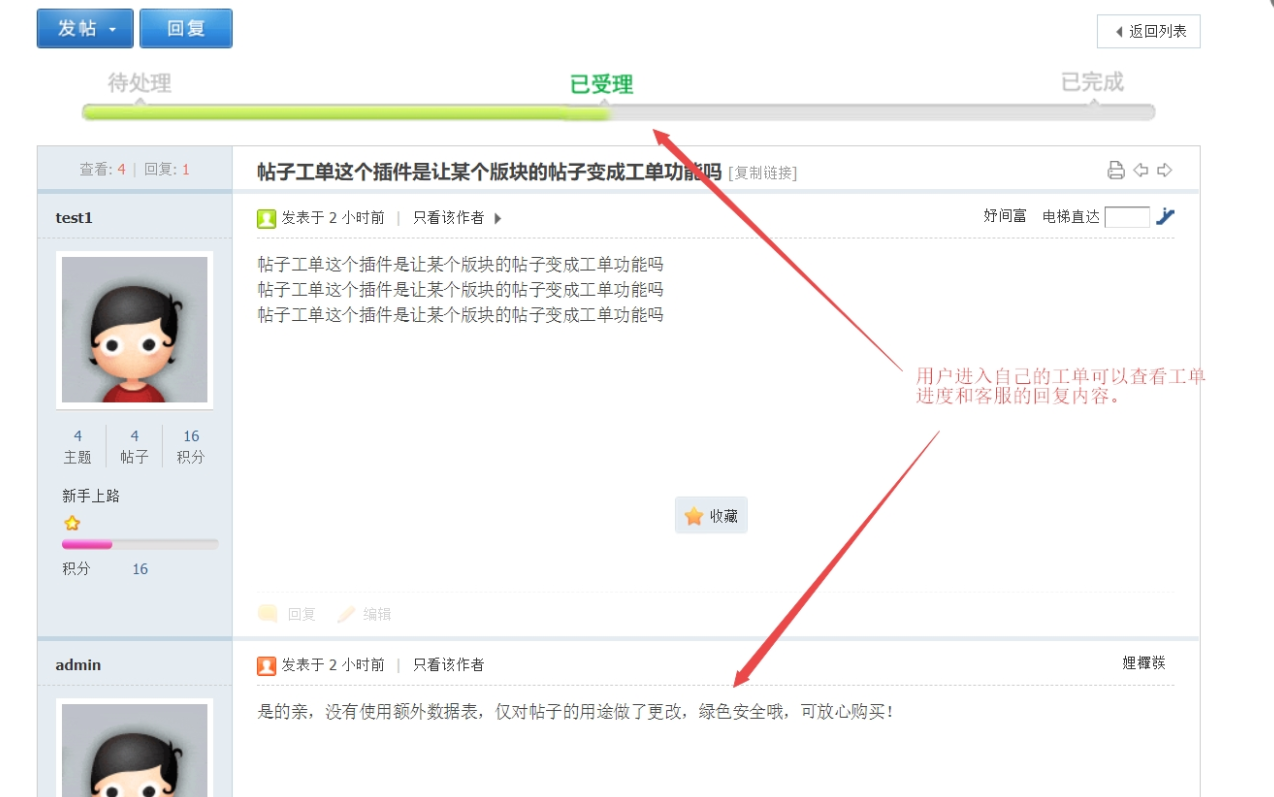Click the 回复 button at top
Image resolution: width=1274 pixels, height=797 pixels.
click(186, 29)
